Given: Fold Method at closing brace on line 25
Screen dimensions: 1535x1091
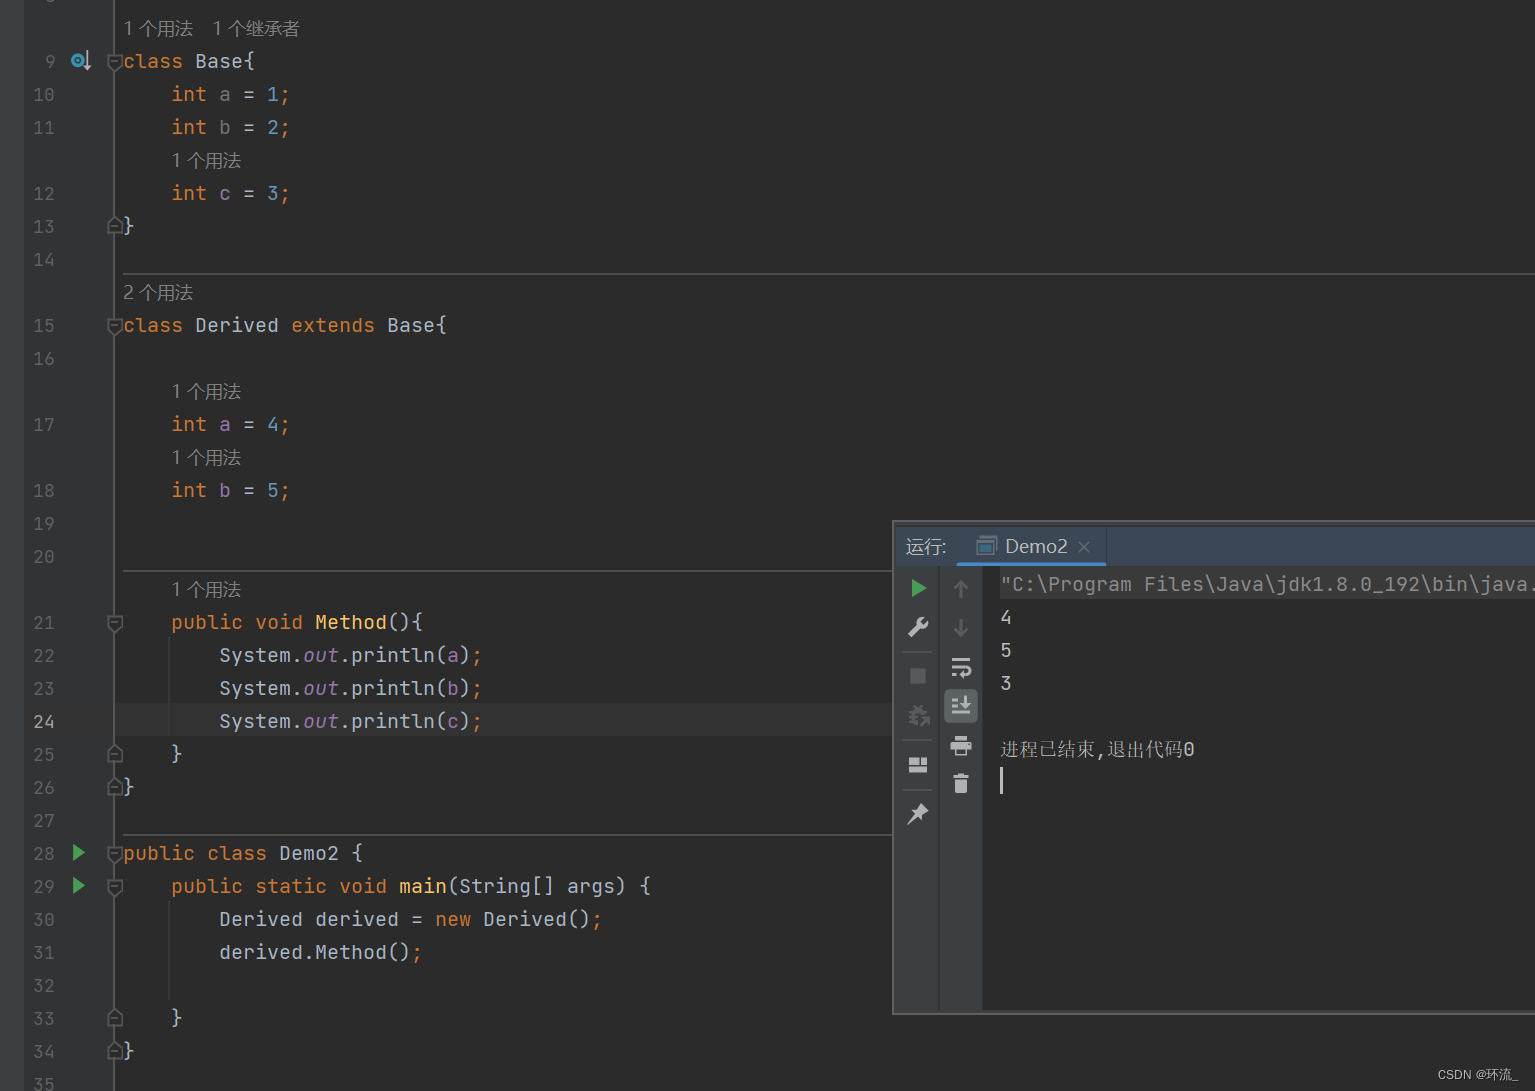Looking at the screenshot, I should pyautogui.click(x=115, y=754).
